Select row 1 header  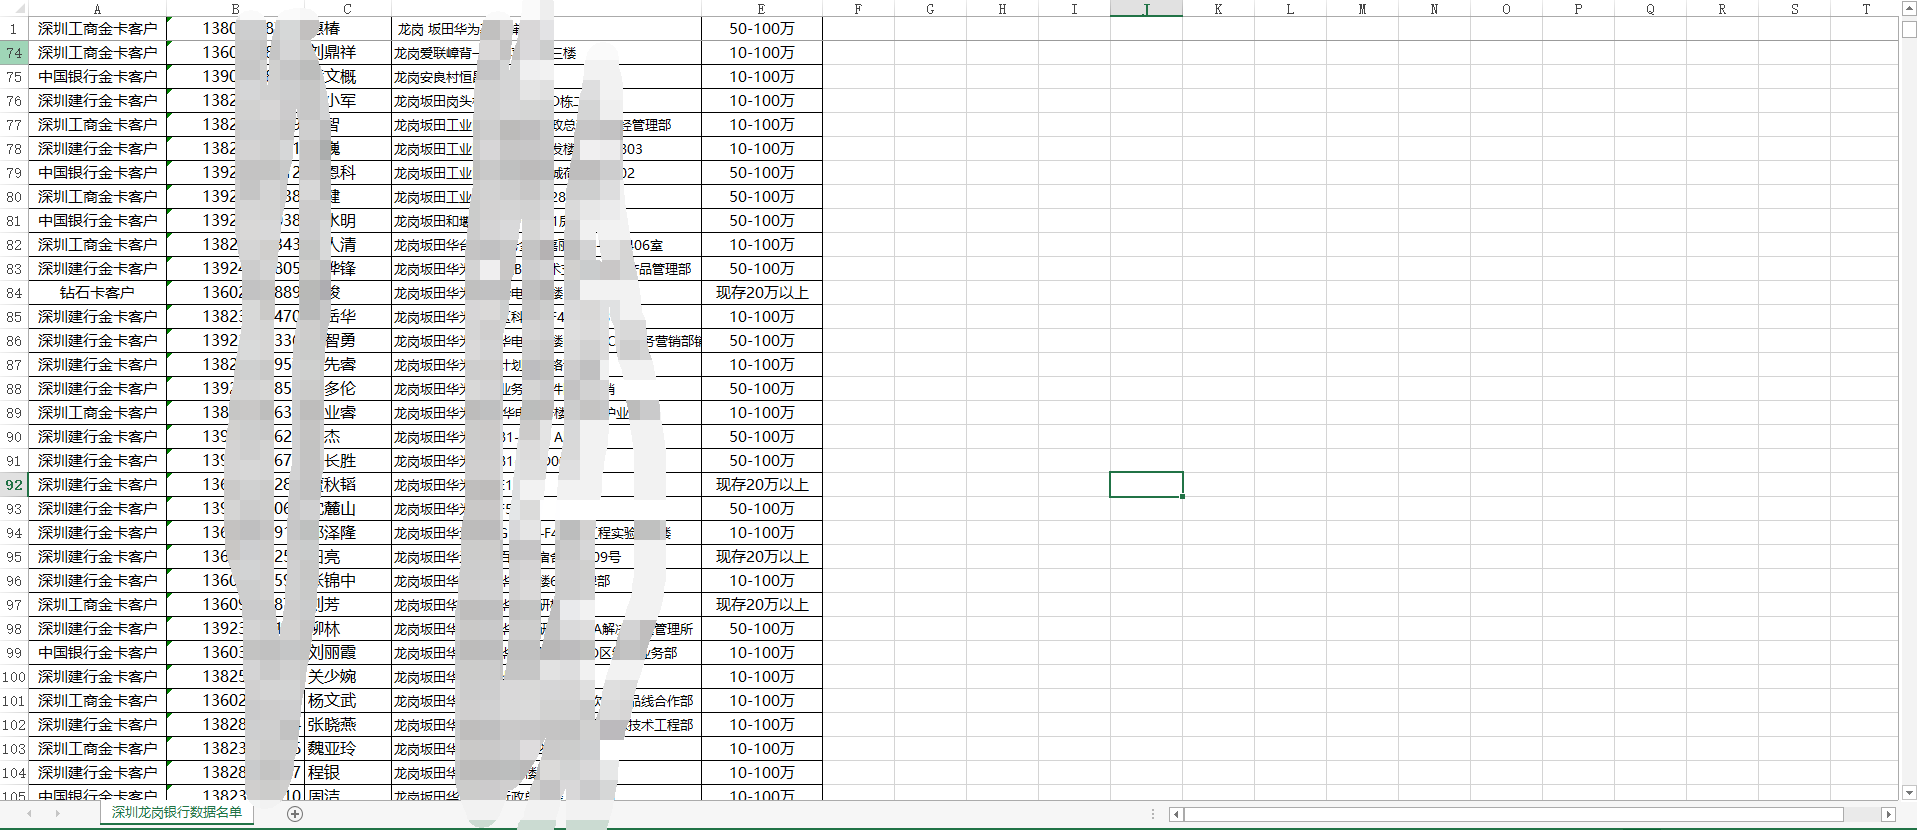tap(14, 29)
